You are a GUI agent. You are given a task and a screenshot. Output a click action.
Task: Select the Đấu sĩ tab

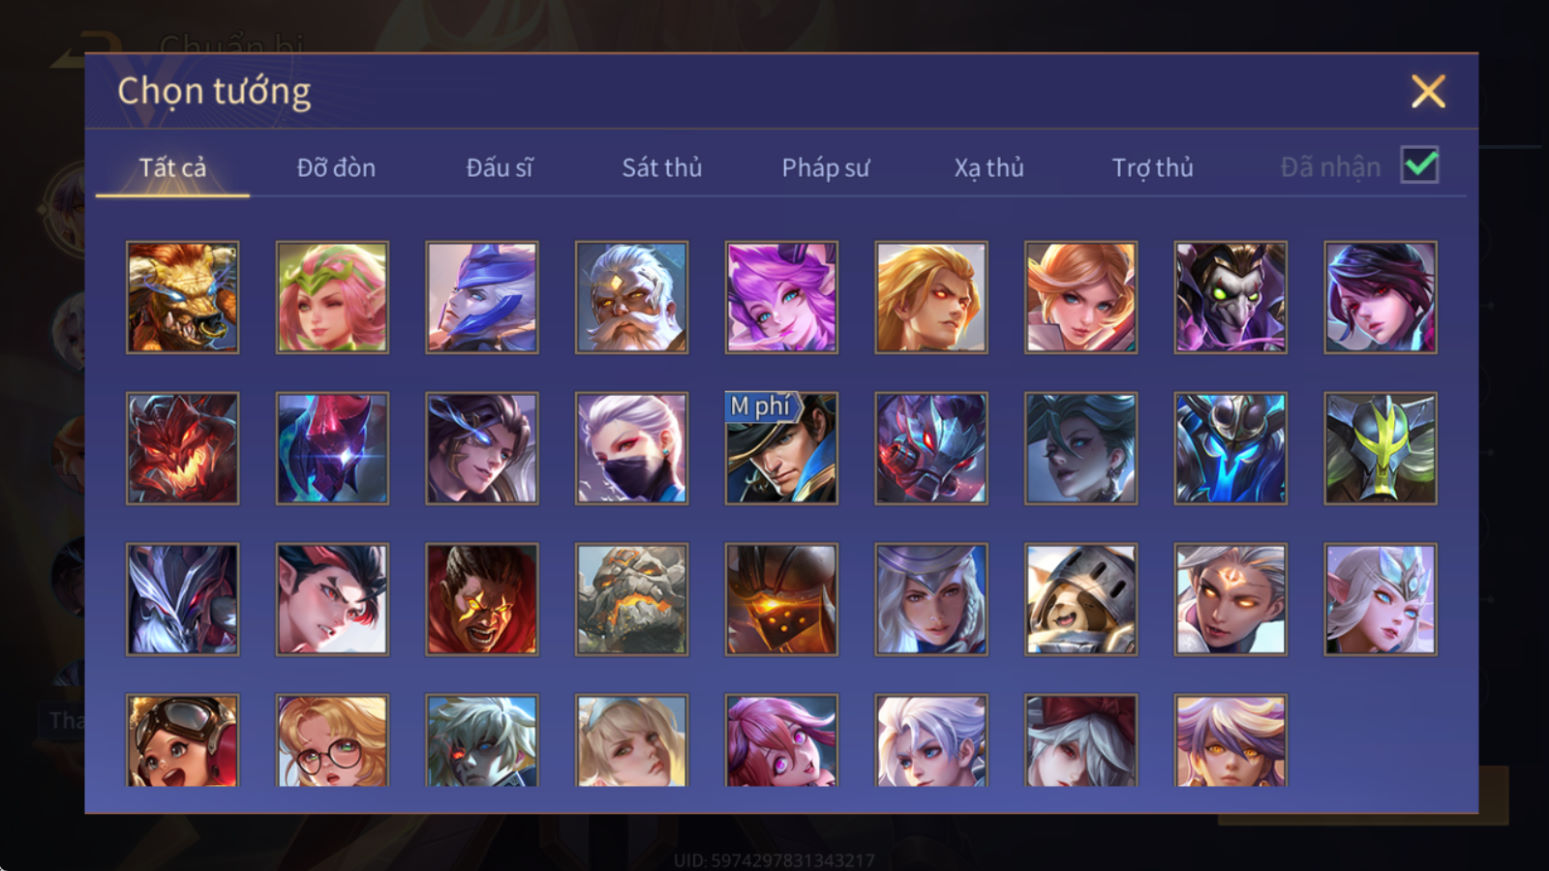pos(499,167)
